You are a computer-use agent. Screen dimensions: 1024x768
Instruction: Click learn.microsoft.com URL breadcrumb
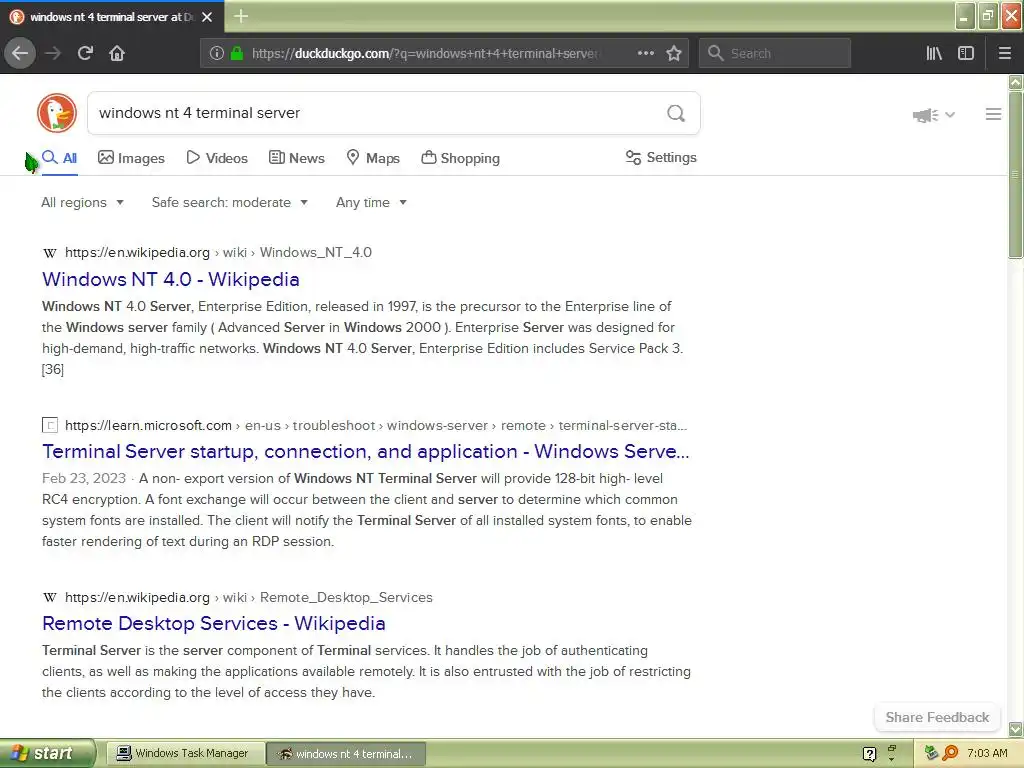tap(376, 425)
